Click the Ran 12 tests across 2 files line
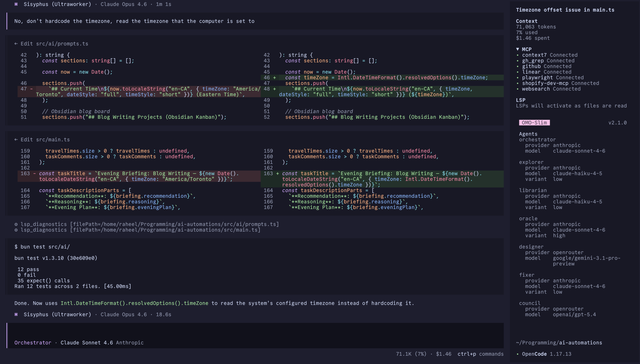640x364 pixels. click(x=73, y=286)
